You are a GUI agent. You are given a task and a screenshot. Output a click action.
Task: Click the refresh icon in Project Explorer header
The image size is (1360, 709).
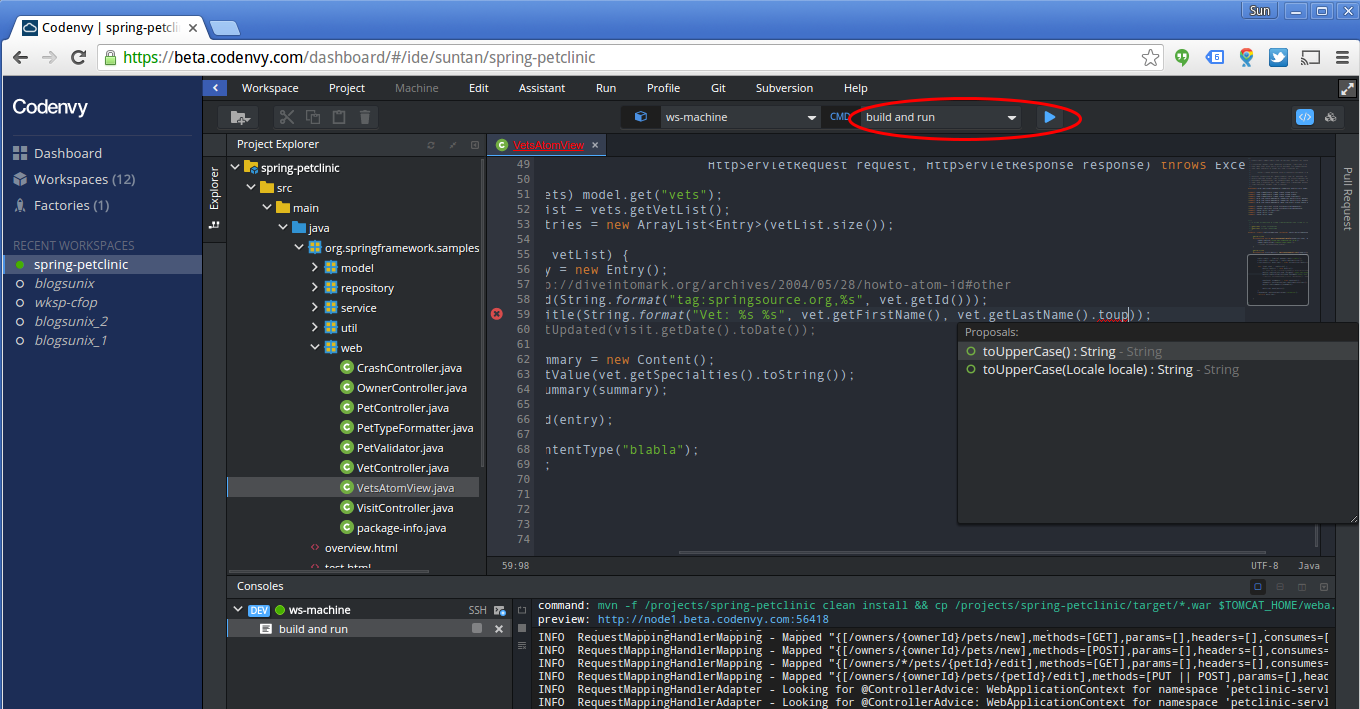(x=431, y=145)
